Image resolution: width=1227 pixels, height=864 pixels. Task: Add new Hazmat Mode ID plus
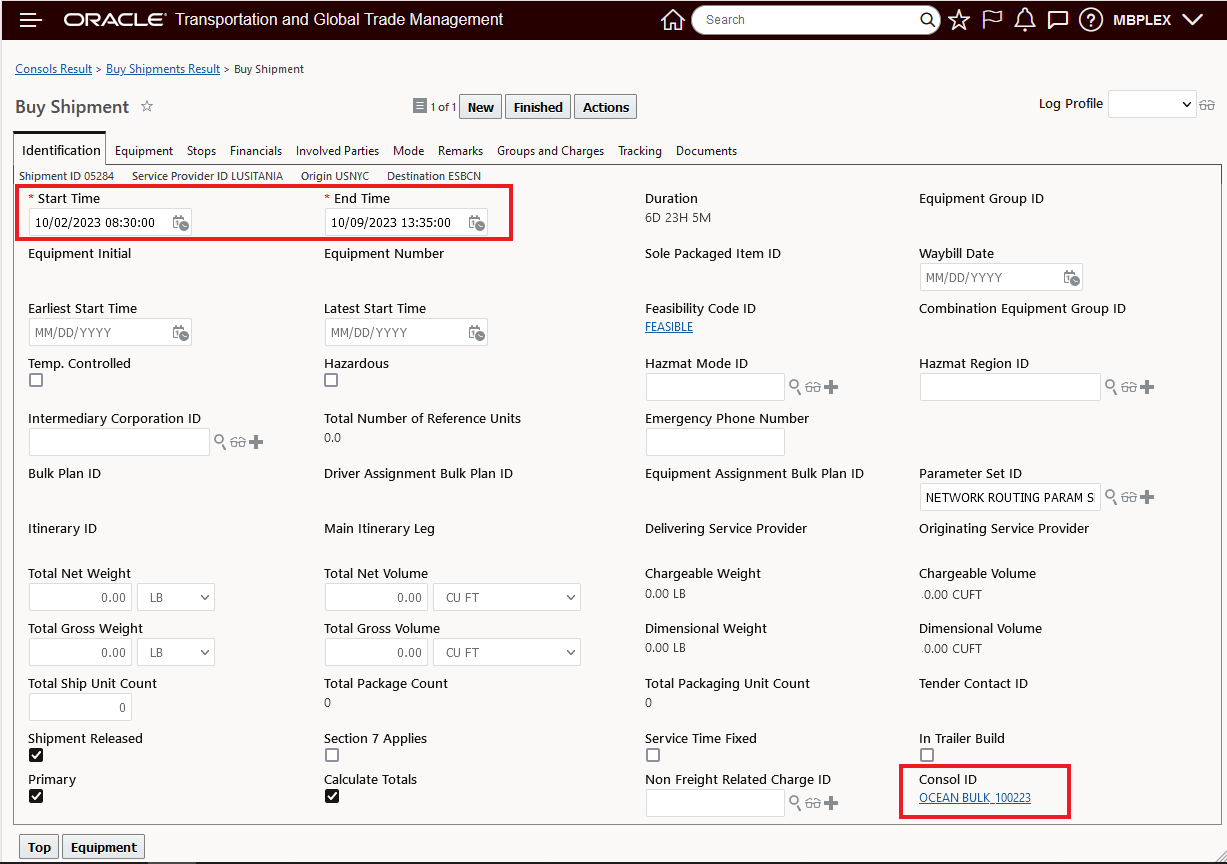click(831, 387)
